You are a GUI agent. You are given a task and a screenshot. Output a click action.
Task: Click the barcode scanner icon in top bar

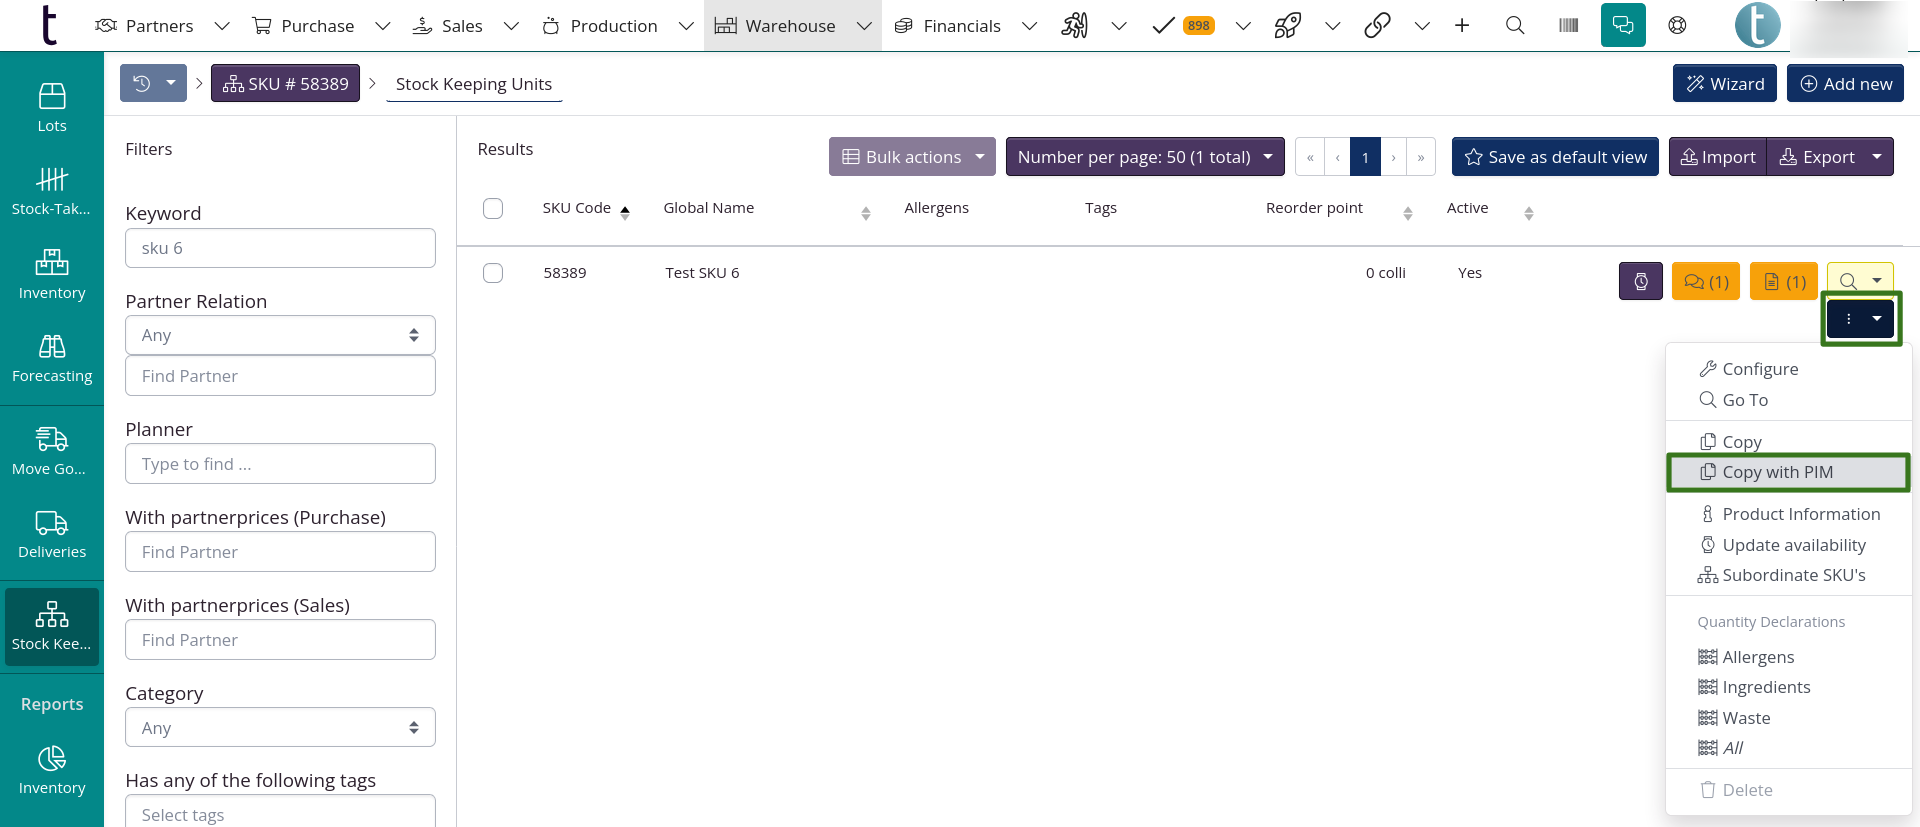point(1568,26)
